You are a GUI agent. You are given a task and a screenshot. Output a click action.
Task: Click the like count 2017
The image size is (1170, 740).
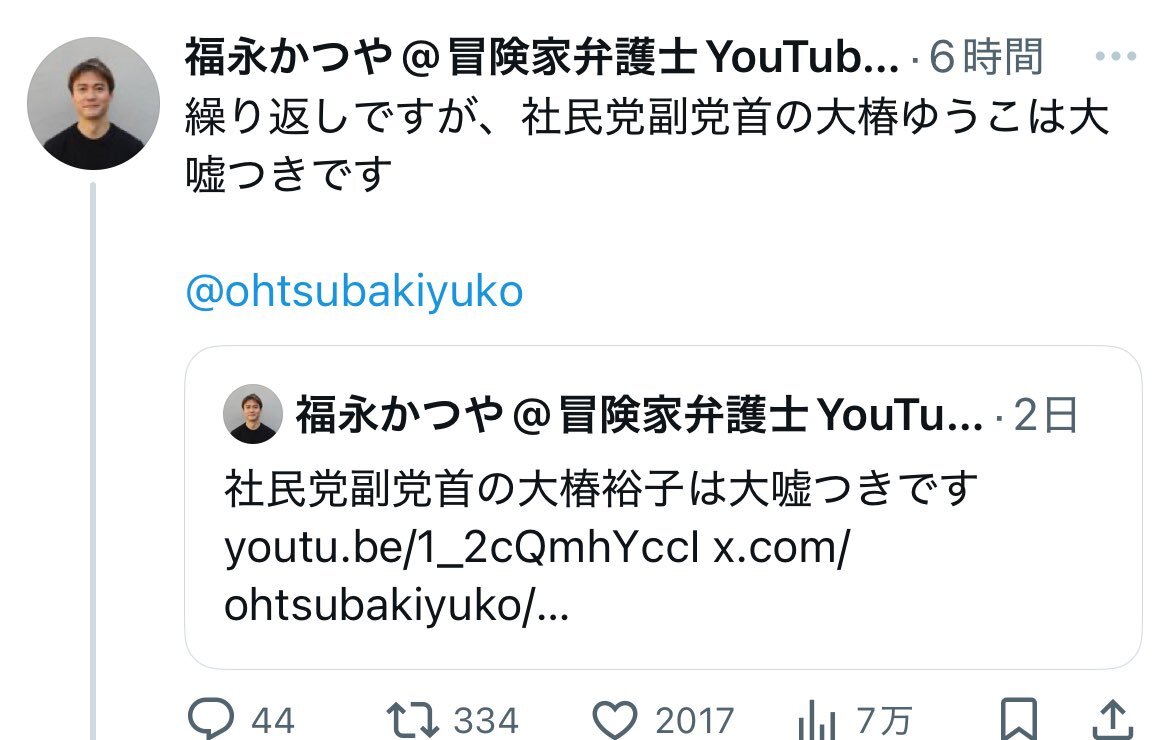[695, 721]
